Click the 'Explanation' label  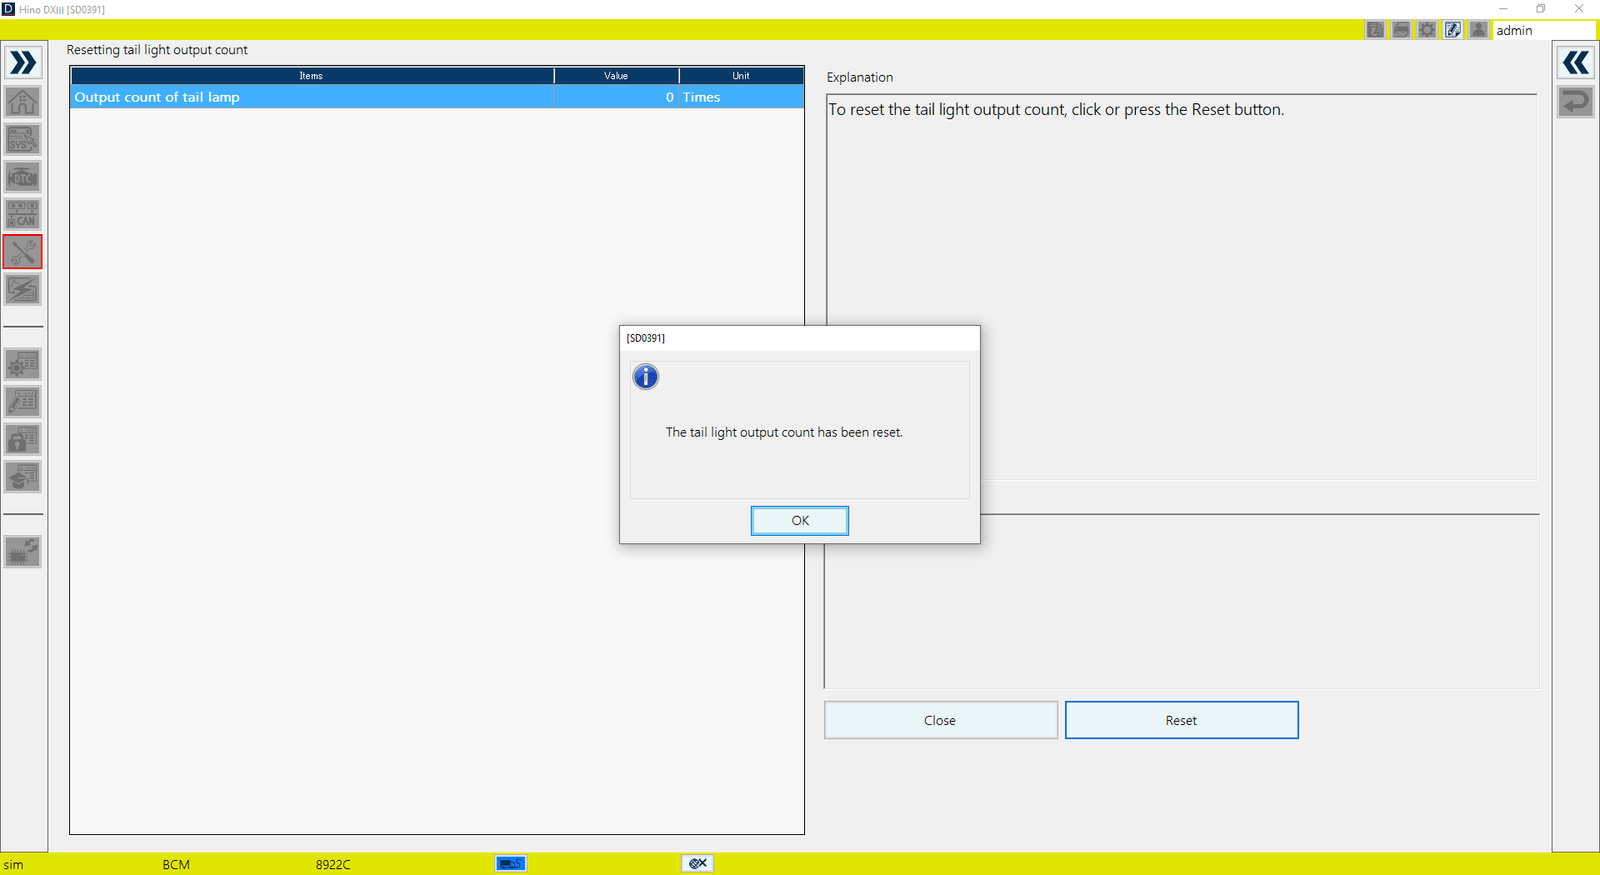click(x=860, y=77)
